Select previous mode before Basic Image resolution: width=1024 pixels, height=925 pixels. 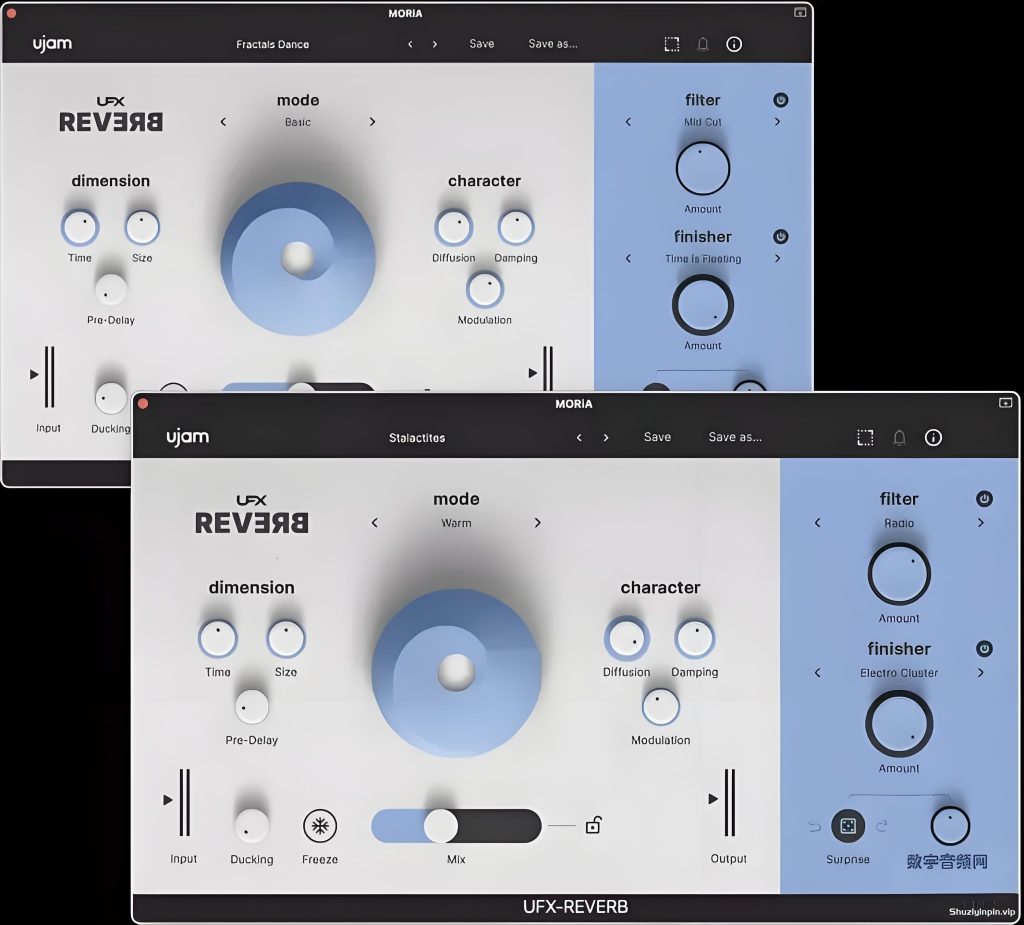(x=223, y=122)
